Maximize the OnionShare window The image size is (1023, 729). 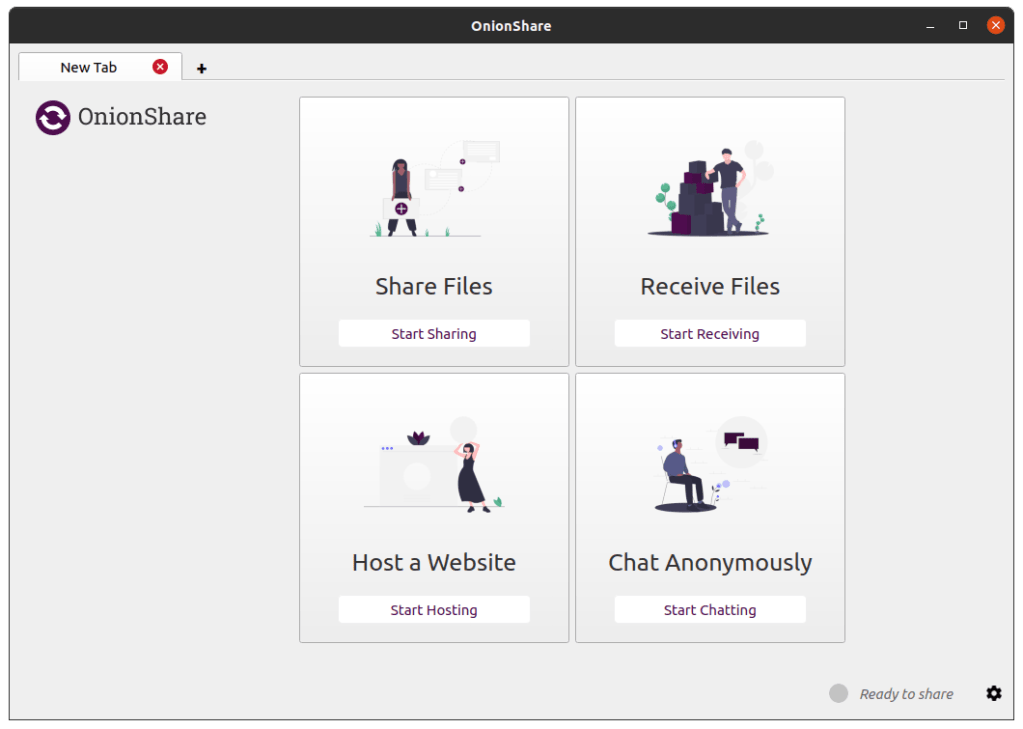(963, 25)
